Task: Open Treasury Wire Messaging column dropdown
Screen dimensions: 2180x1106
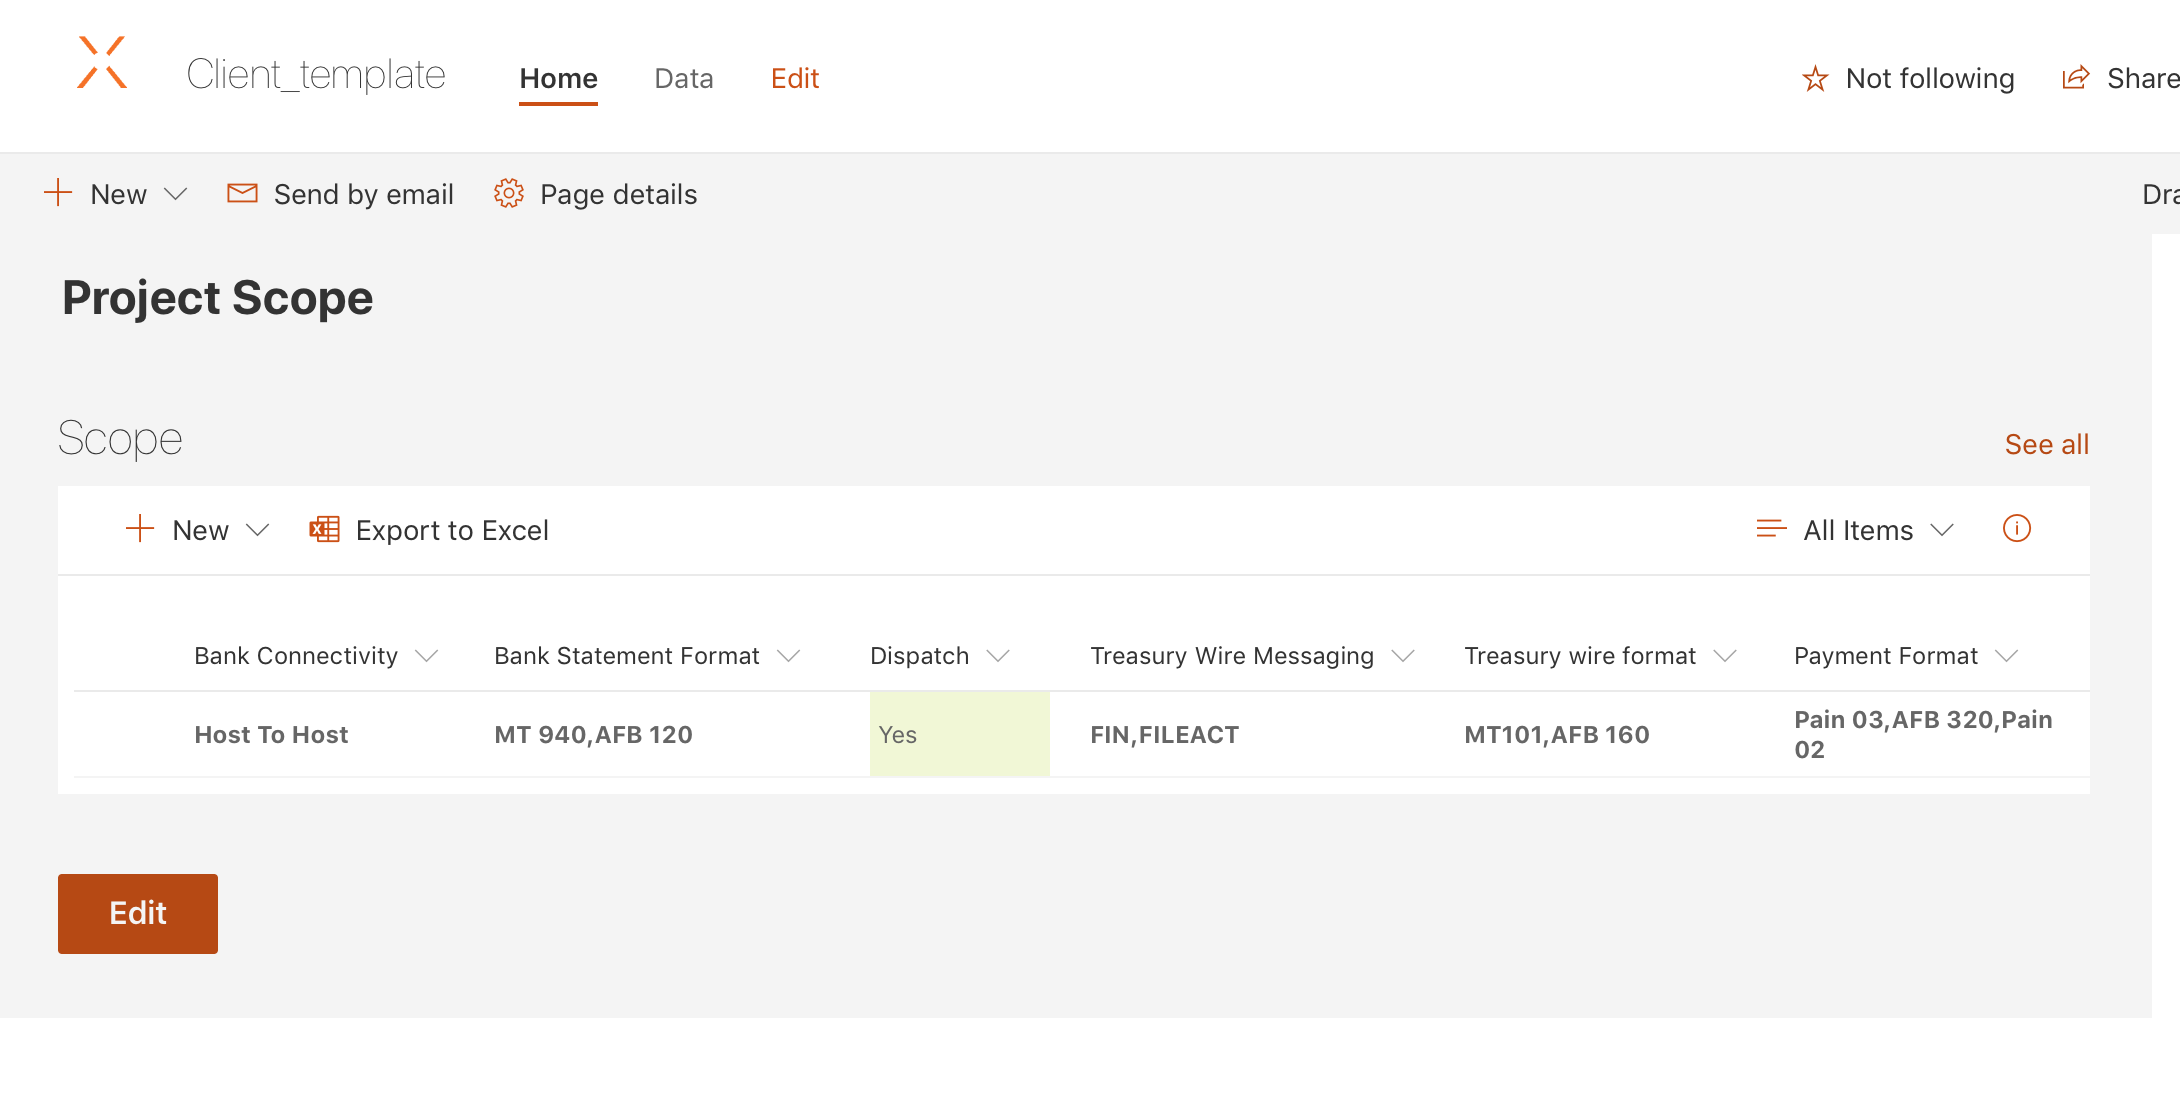Action: [1403, 656]
